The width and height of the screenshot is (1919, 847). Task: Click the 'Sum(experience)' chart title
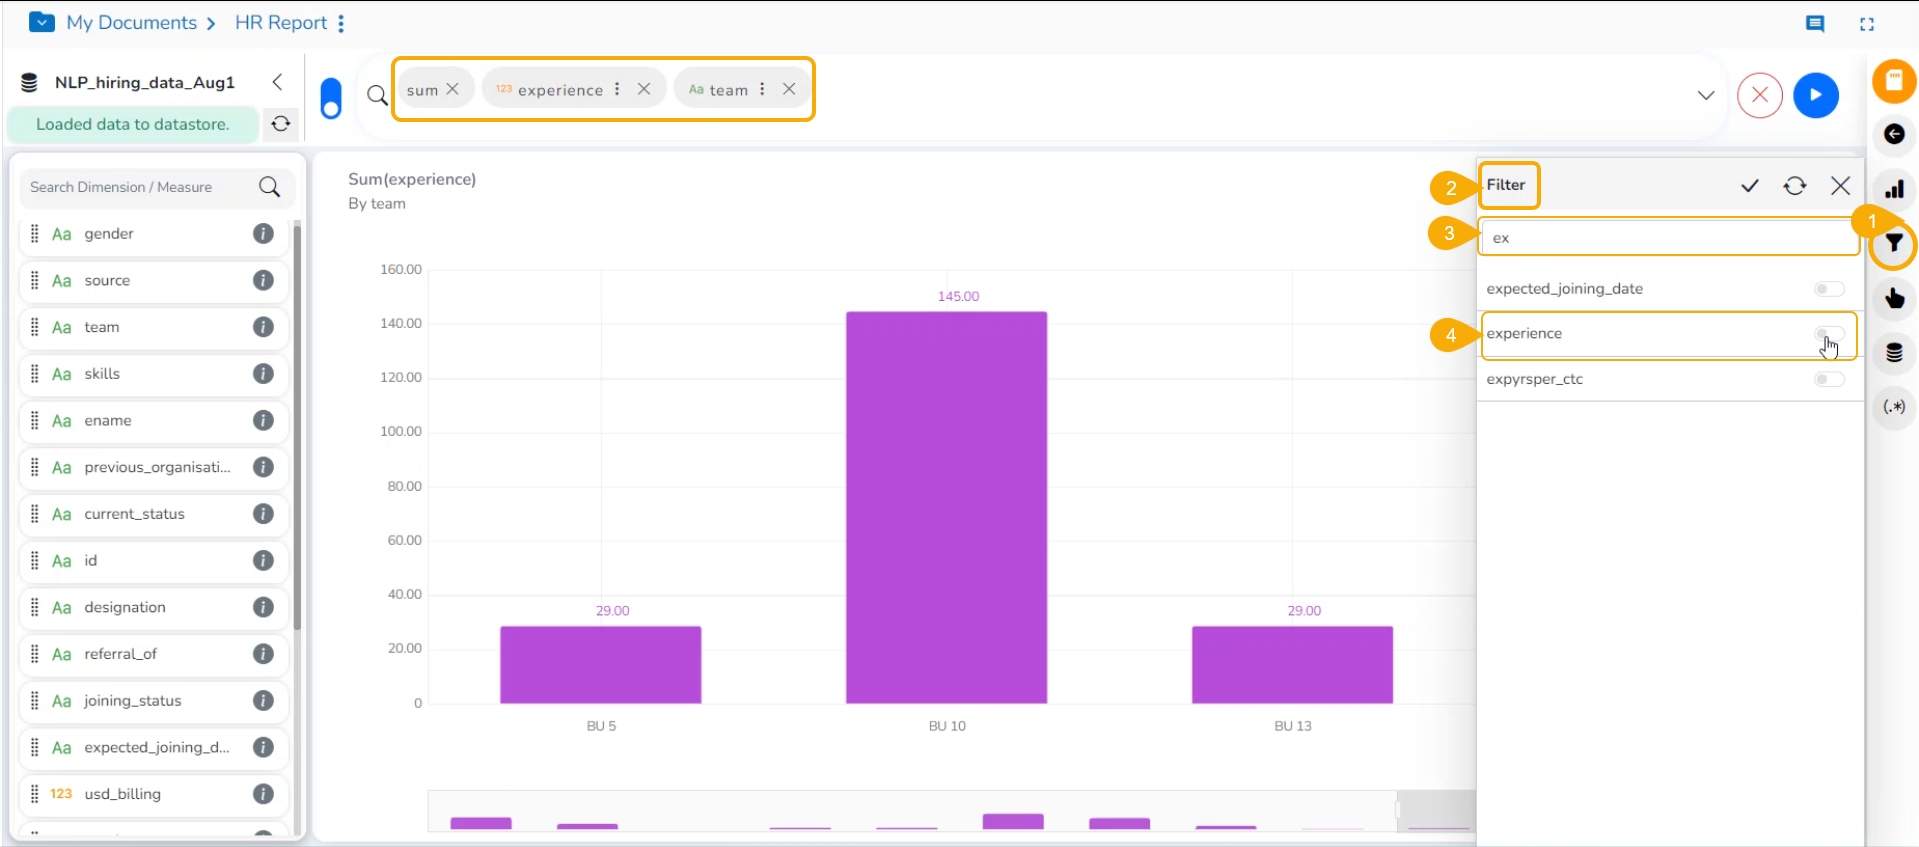point(412,179)
